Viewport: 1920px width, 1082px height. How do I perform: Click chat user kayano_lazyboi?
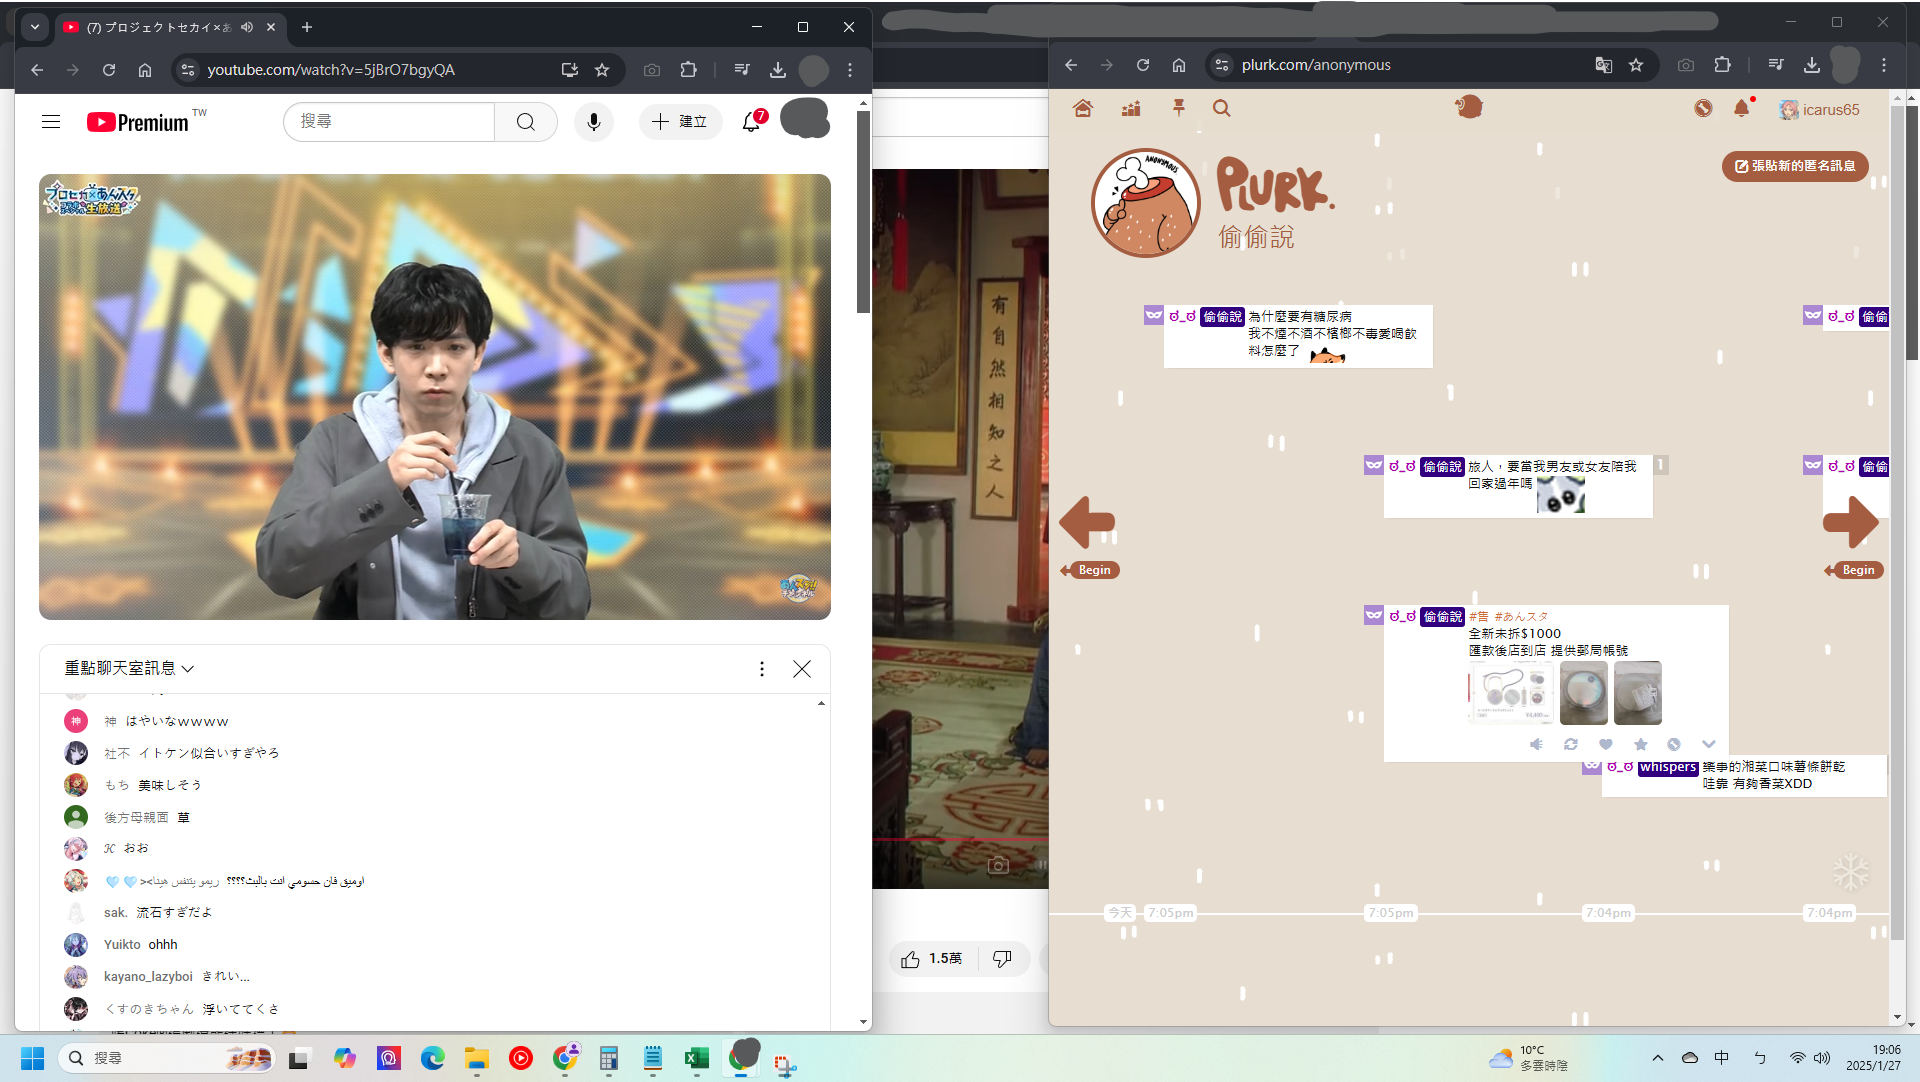point(148,977)
